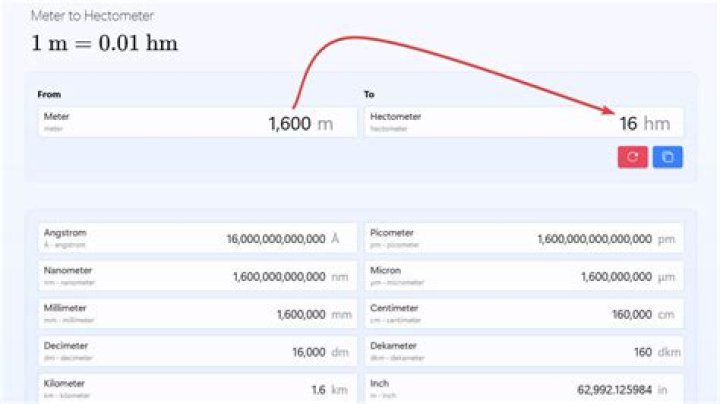Pick the Centimeter conversion row
The width and height of the screenshot is (720, 404).
[x=523, y=314]
